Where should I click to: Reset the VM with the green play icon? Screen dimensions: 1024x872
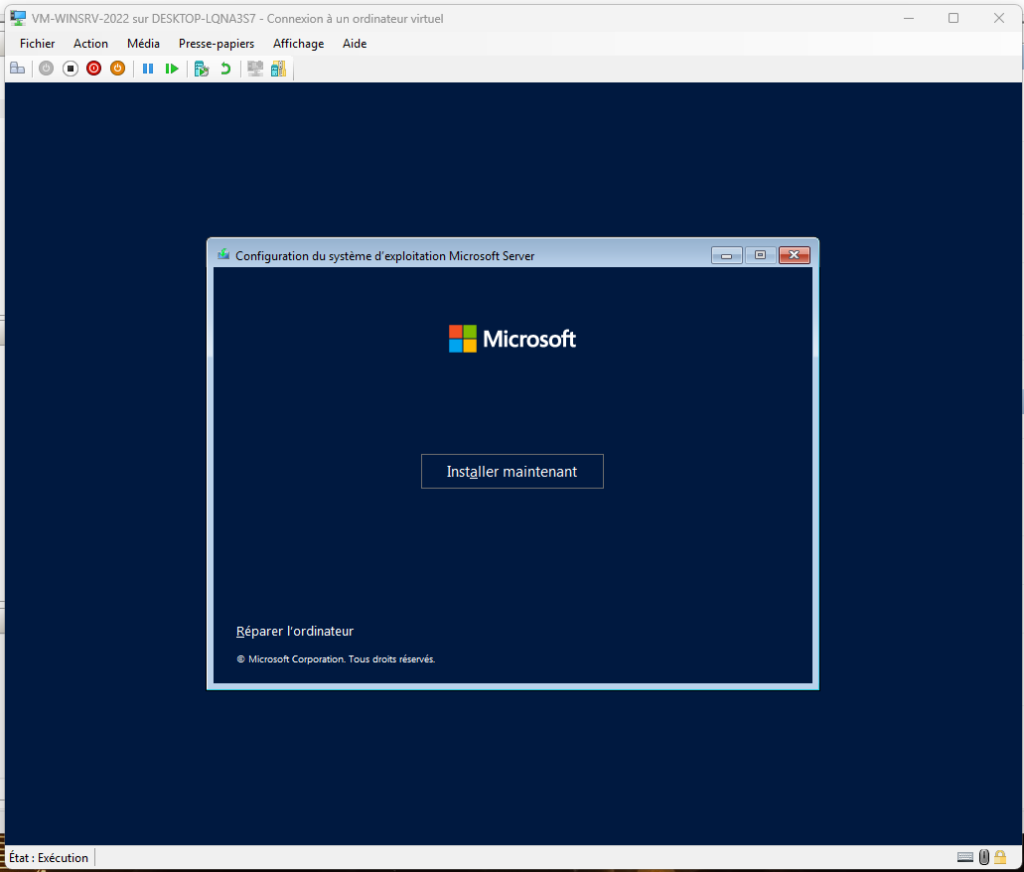point(172,68)
